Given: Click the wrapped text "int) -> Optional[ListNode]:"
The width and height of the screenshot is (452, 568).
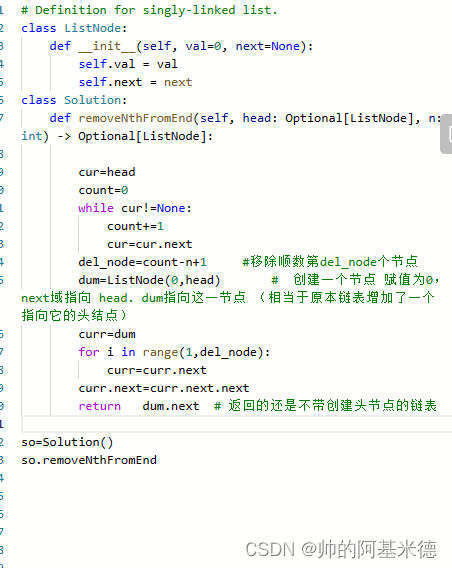Looking at the screenshot, I should (x=117, y=136).
